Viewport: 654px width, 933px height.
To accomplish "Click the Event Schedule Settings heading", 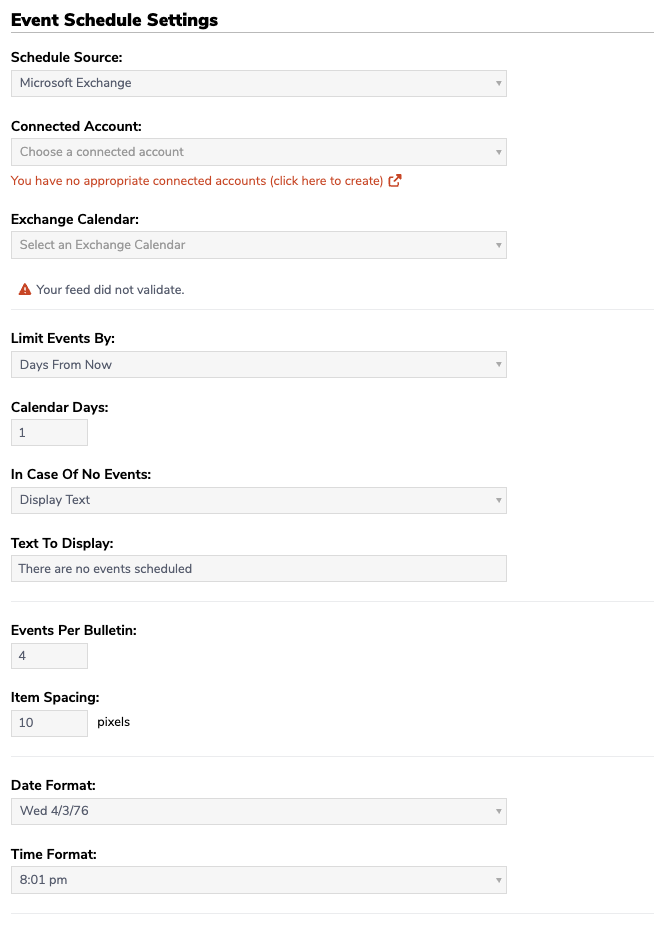I will click(x=114, y=20).
